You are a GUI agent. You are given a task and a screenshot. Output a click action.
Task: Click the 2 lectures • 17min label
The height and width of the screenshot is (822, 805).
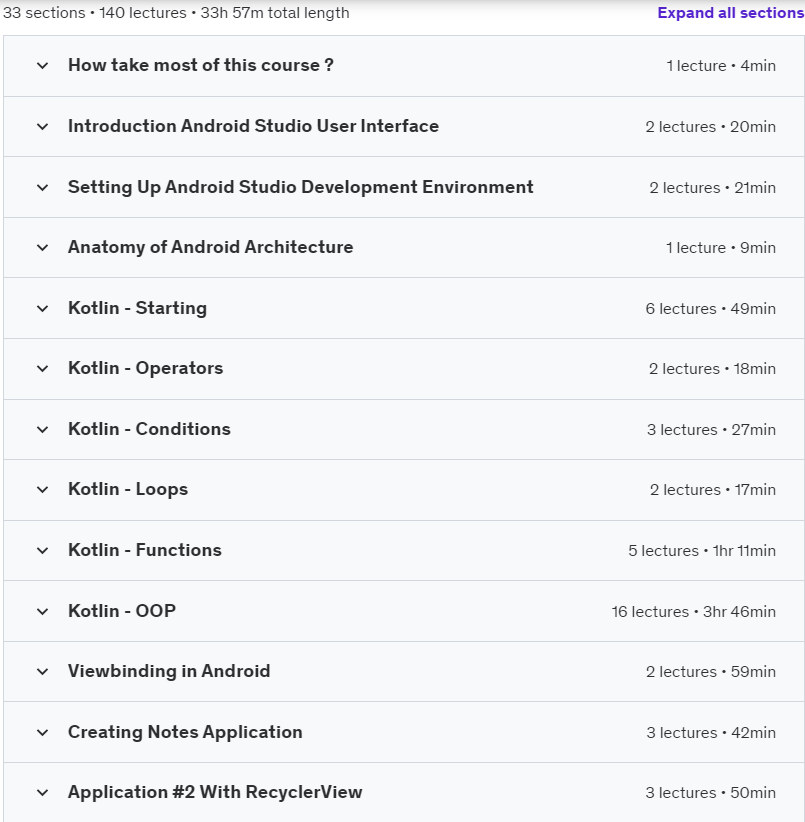(713, 490)
